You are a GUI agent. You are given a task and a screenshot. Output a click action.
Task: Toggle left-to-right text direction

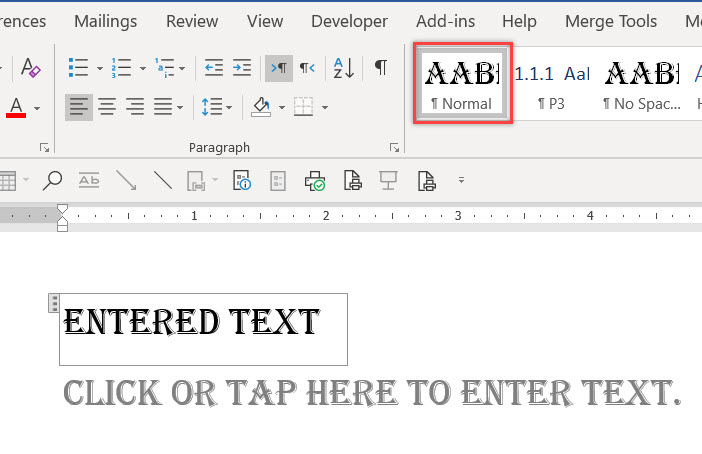point(279,68)
